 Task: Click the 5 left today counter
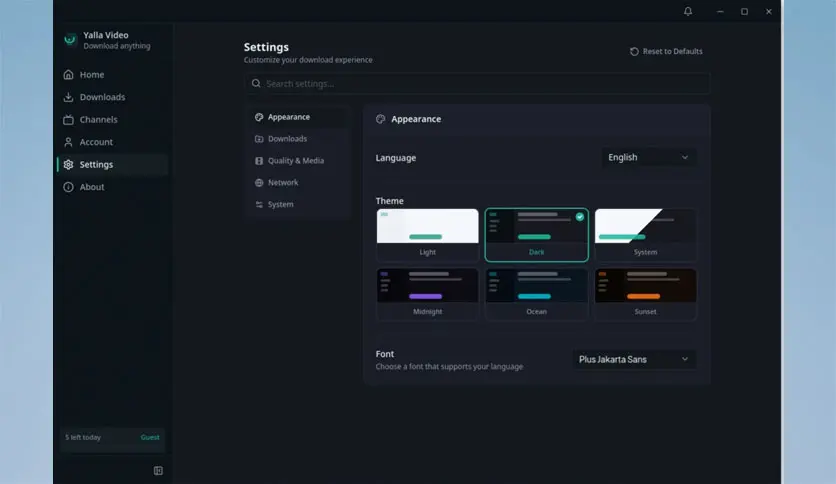pos(83,437)
